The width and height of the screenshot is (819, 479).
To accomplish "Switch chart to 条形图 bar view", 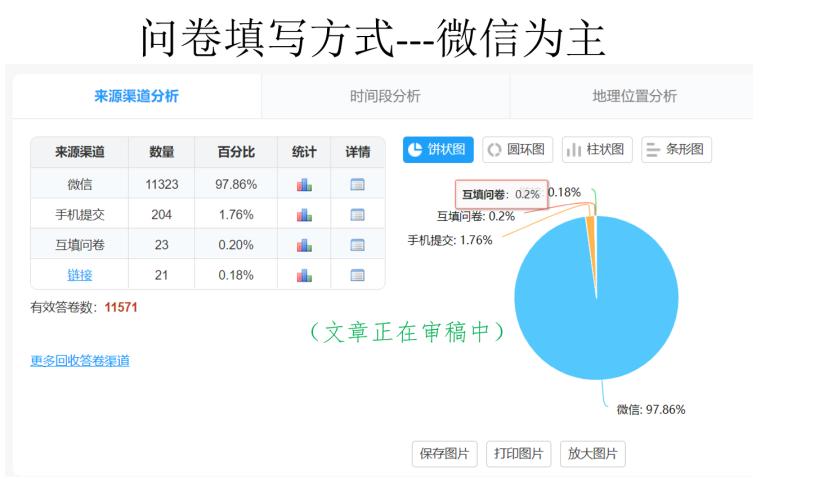I will tap(676, 150).
